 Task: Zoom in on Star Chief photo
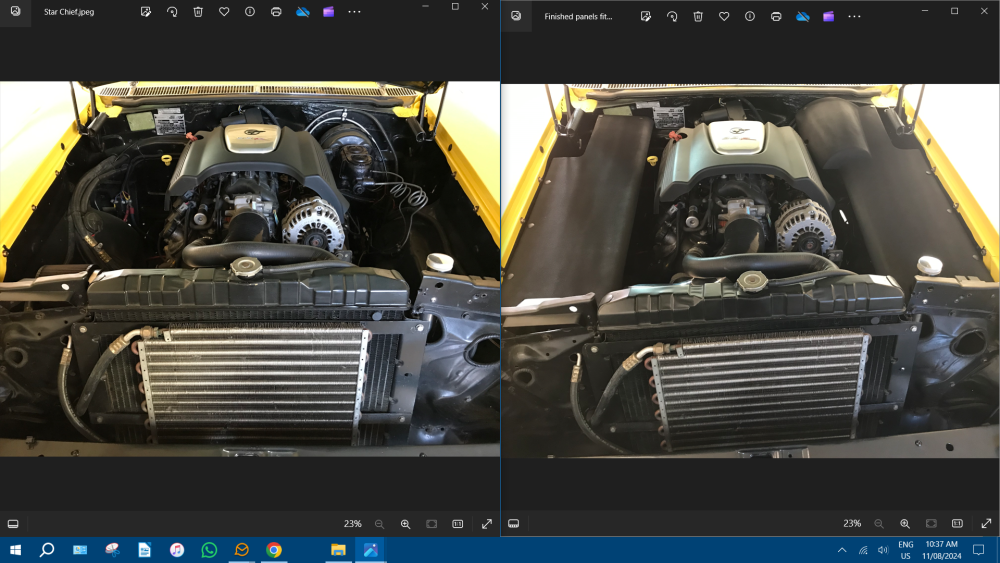[406, 524]
